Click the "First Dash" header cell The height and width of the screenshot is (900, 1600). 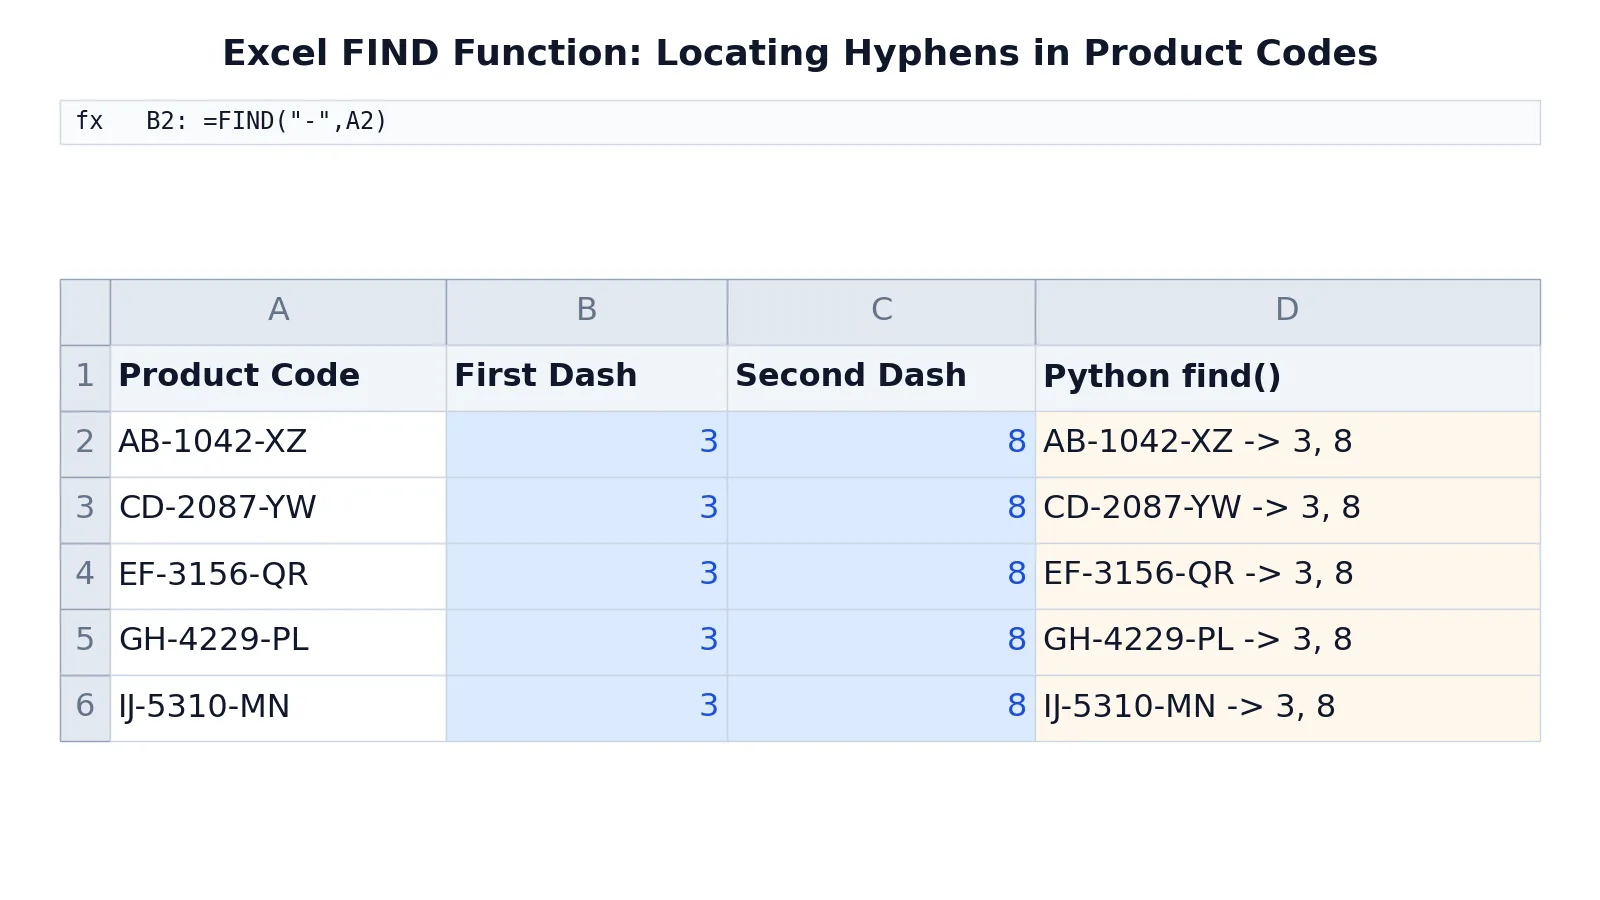click(586, 378)
